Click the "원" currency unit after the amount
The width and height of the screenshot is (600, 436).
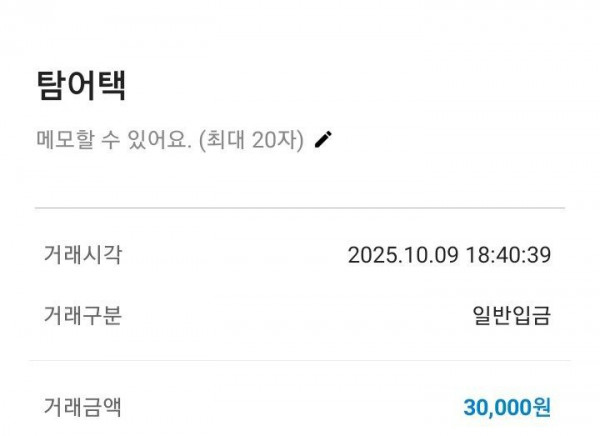coord(541,407)
